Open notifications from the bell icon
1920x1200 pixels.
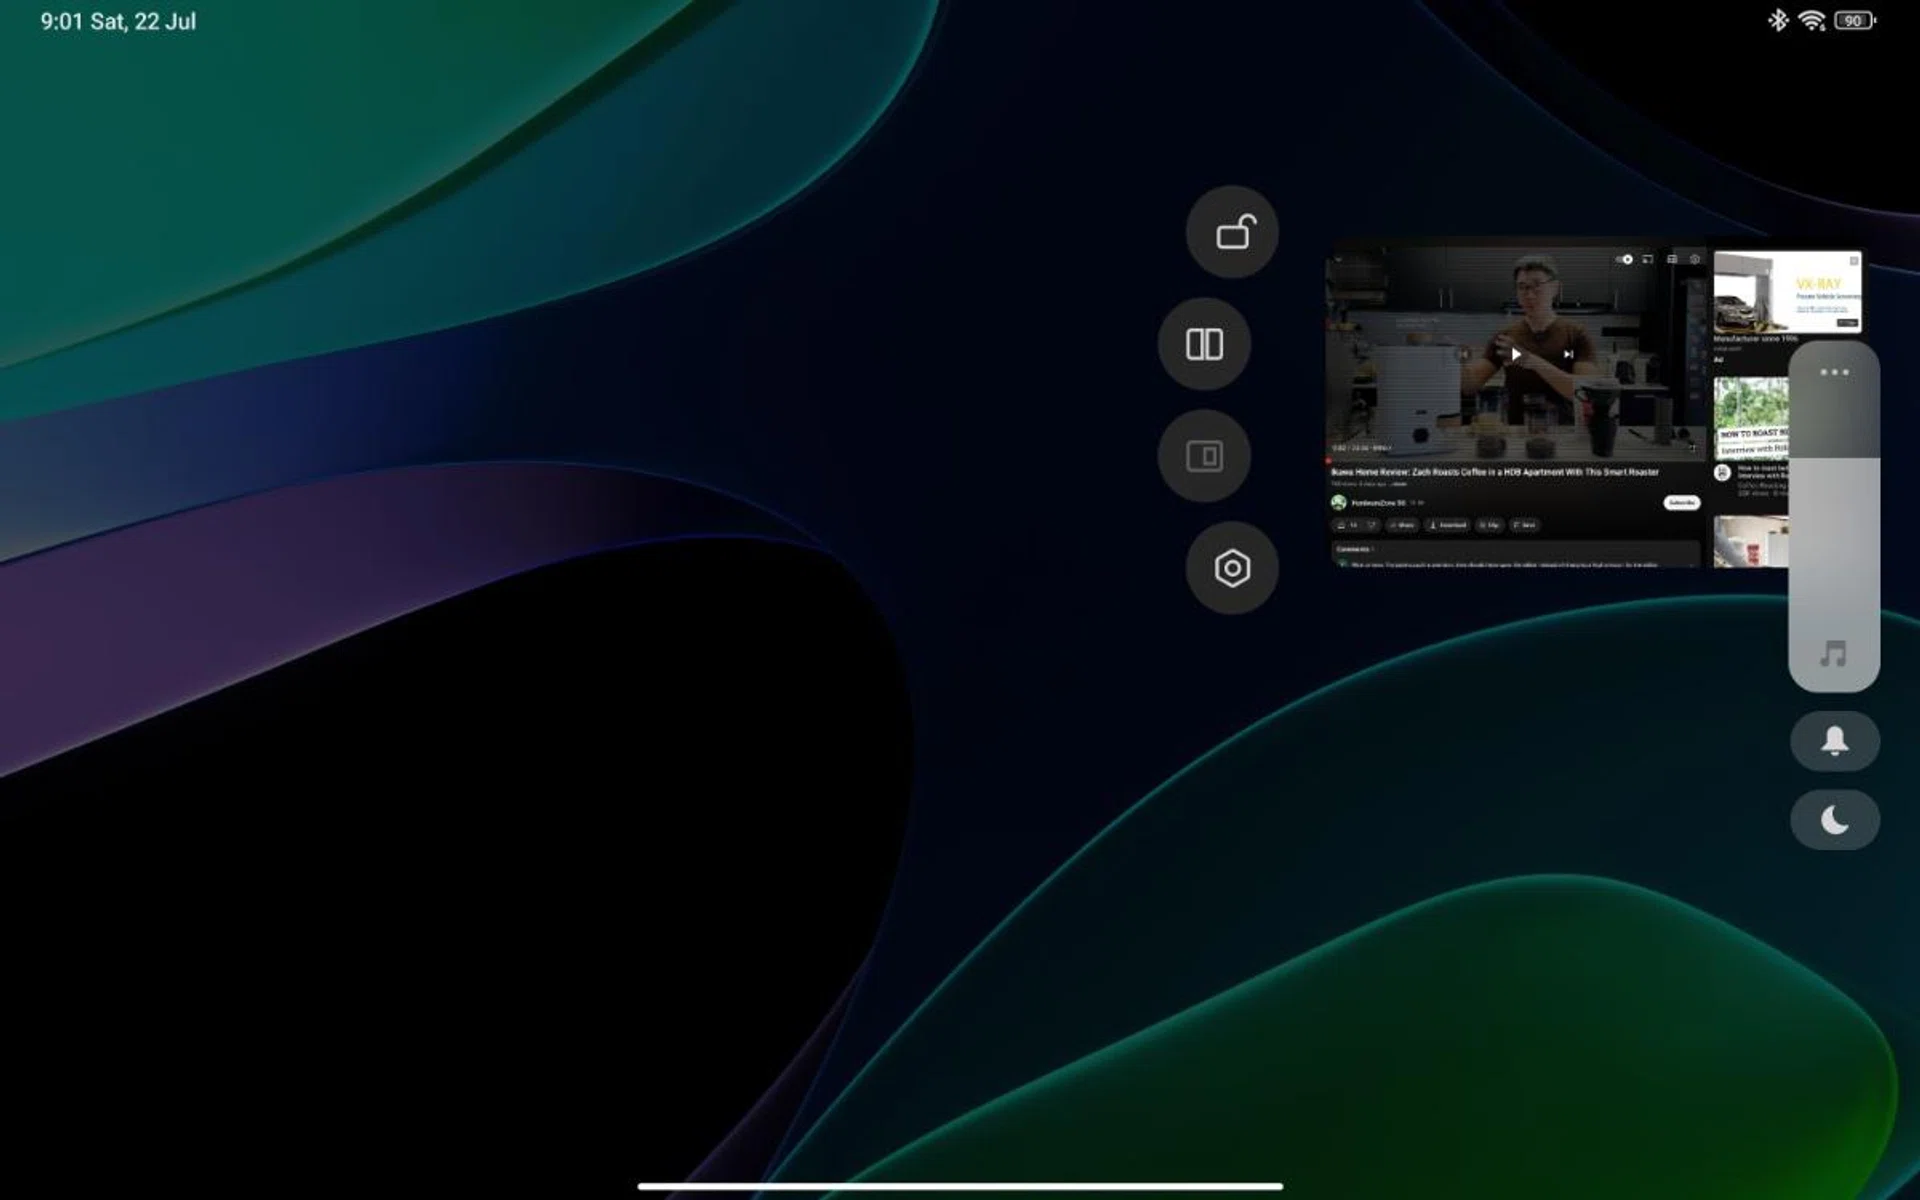click(1835, 741)
